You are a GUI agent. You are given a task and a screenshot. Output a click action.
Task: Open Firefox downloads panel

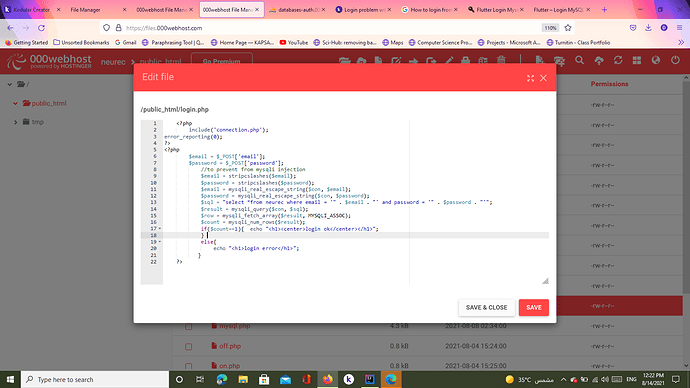click(648, 28)
